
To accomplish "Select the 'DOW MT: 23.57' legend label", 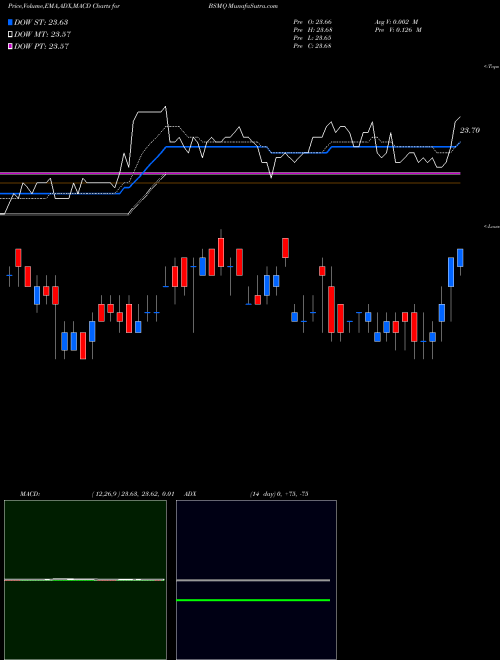I will [x=42, y=35].
